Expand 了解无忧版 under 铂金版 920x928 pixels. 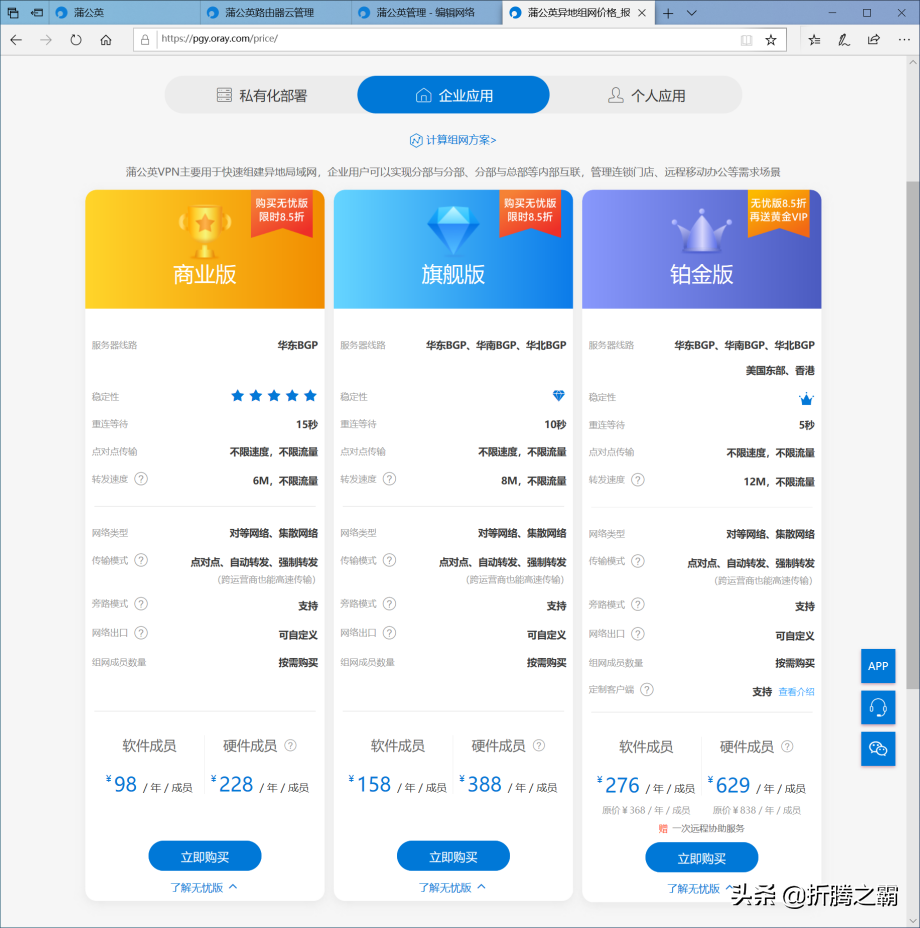[x=699, y=888]
